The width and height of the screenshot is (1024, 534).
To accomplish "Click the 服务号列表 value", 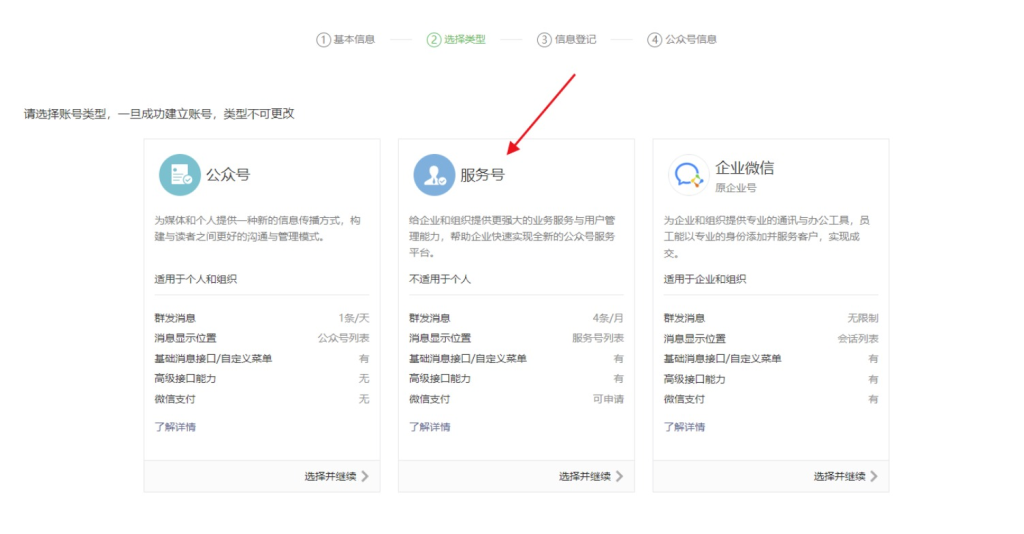I will 598,338.
